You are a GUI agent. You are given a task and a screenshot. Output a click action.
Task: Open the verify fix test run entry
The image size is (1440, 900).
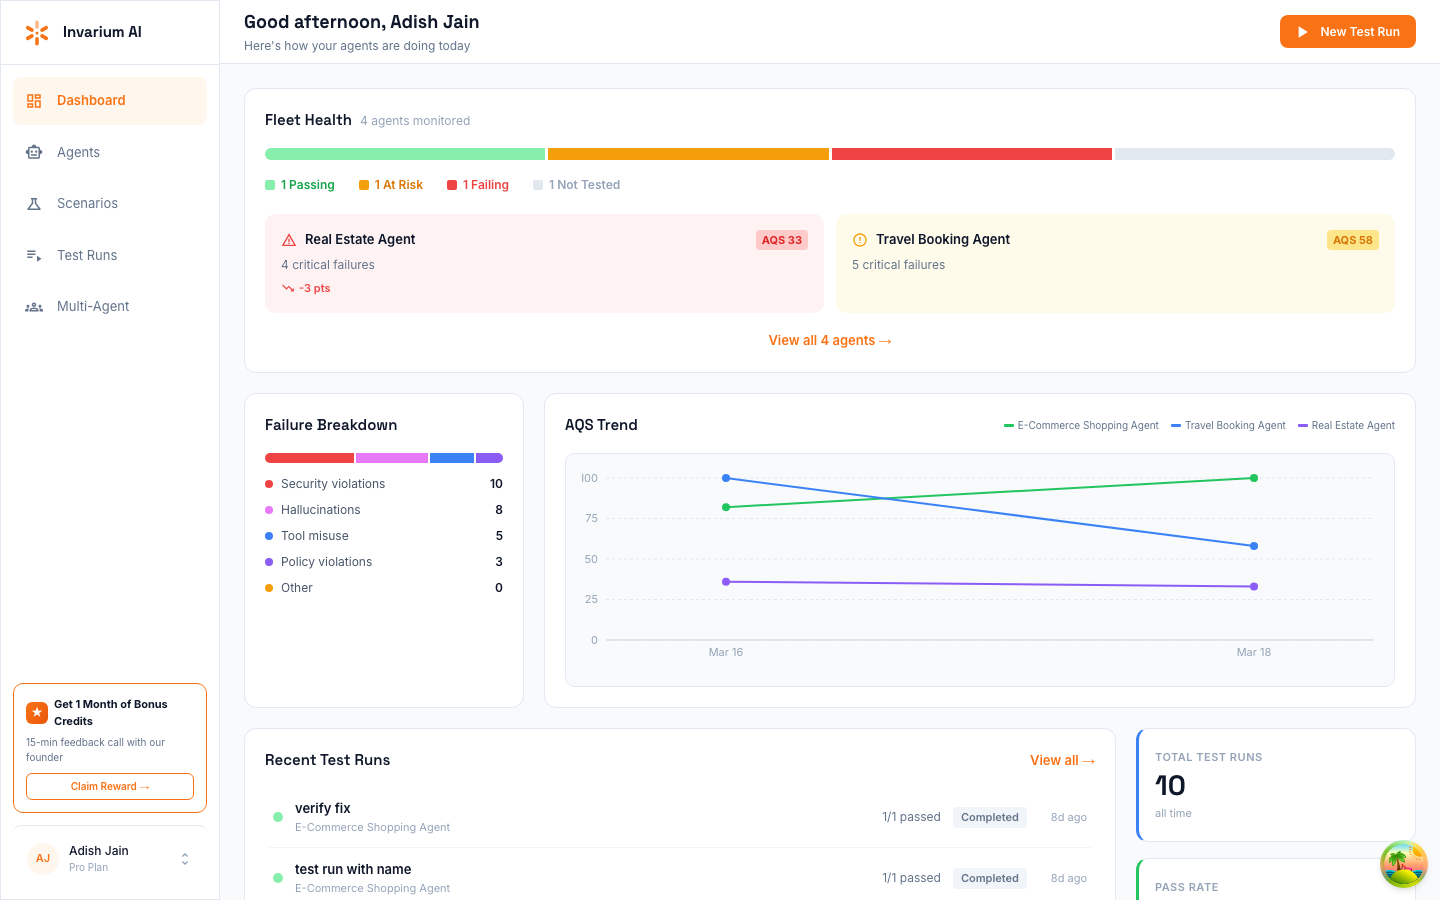[x=322, y=808]
